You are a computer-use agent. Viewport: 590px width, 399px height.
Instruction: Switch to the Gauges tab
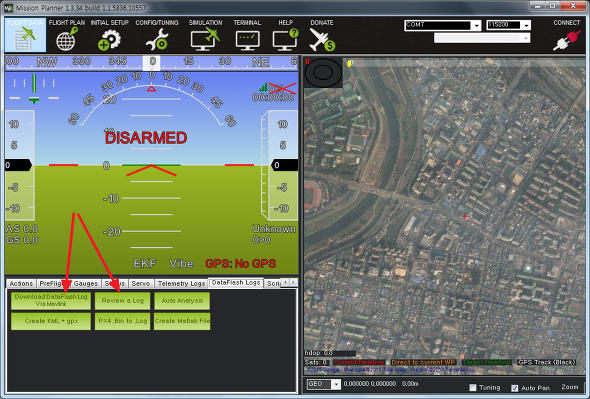(86, 283)
